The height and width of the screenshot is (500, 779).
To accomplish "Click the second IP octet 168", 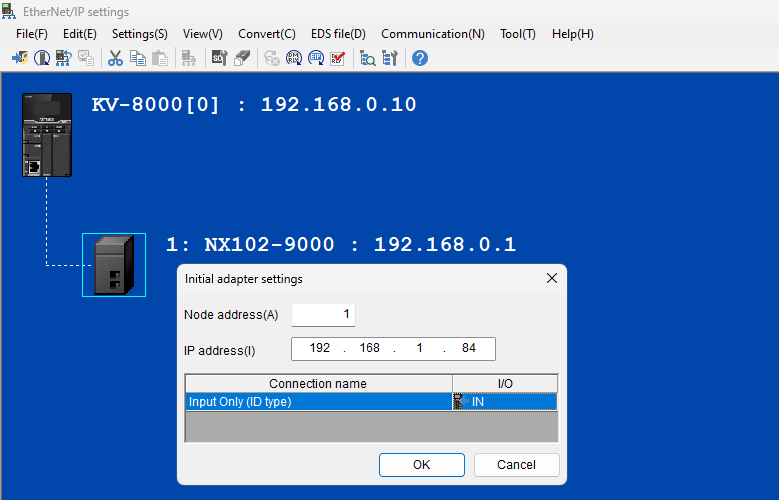I will (x=370, y=348).
